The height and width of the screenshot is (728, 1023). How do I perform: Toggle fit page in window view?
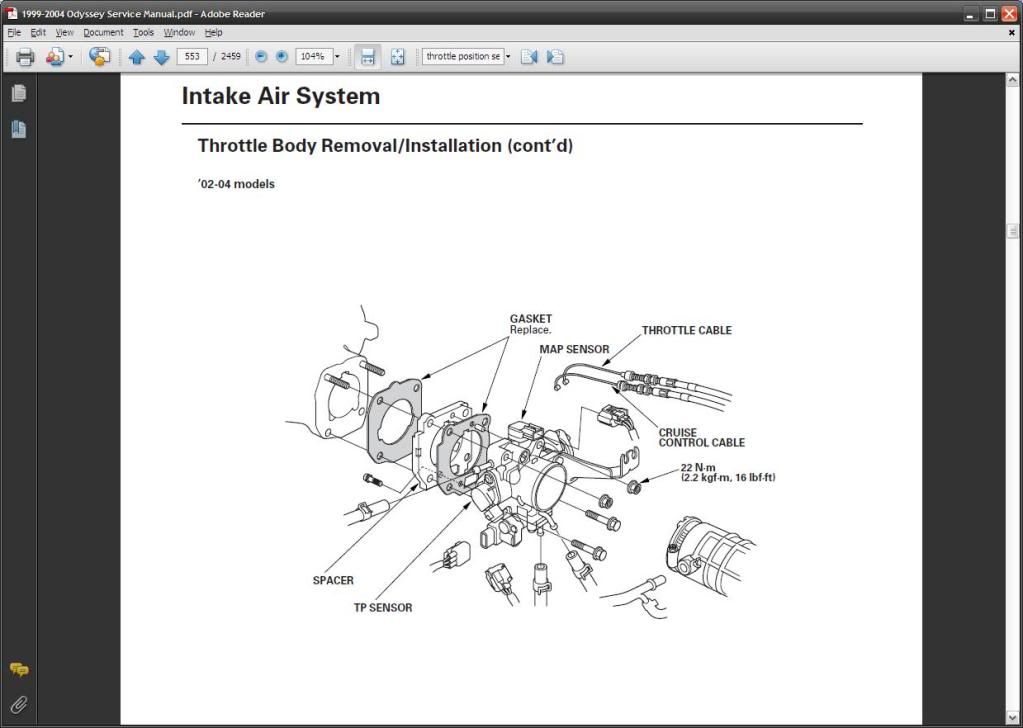click(397, 56)
